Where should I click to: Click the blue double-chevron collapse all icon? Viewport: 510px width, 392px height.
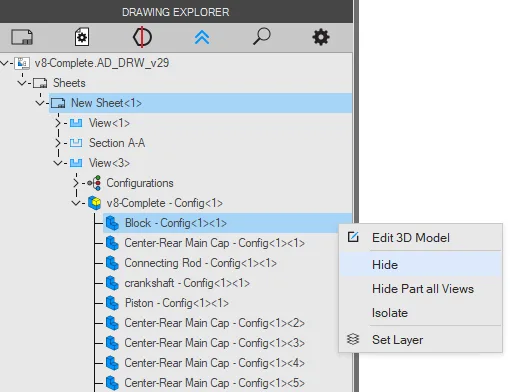tap(202, 37)
